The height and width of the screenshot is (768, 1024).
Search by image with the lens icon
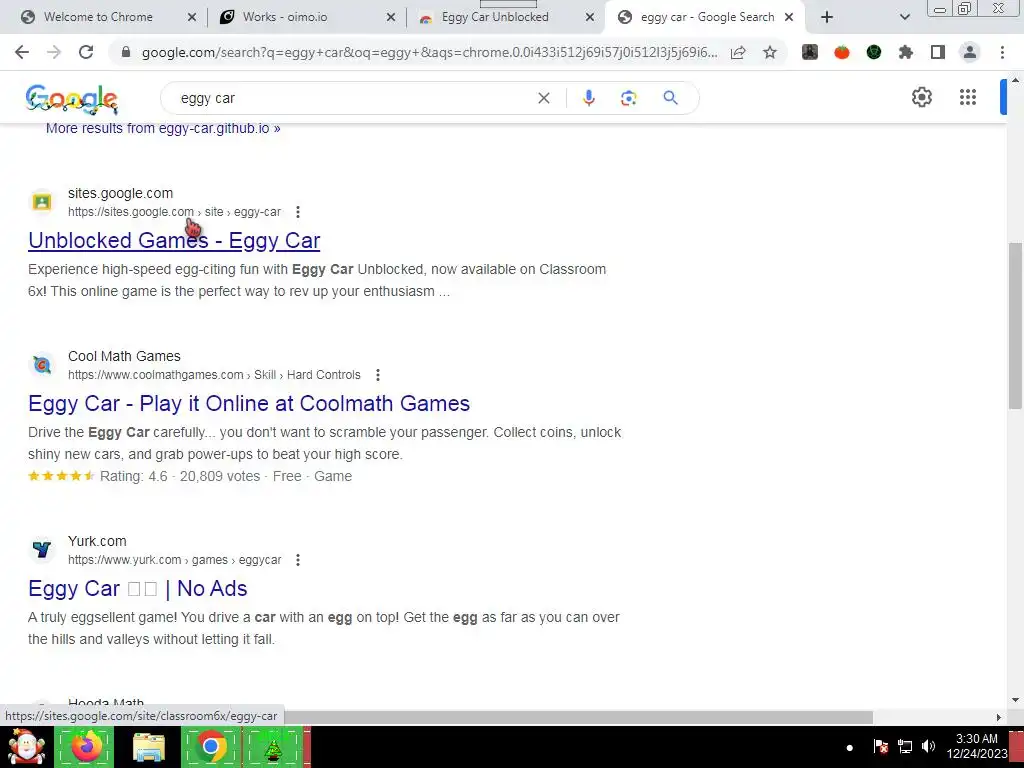[628, 98]
